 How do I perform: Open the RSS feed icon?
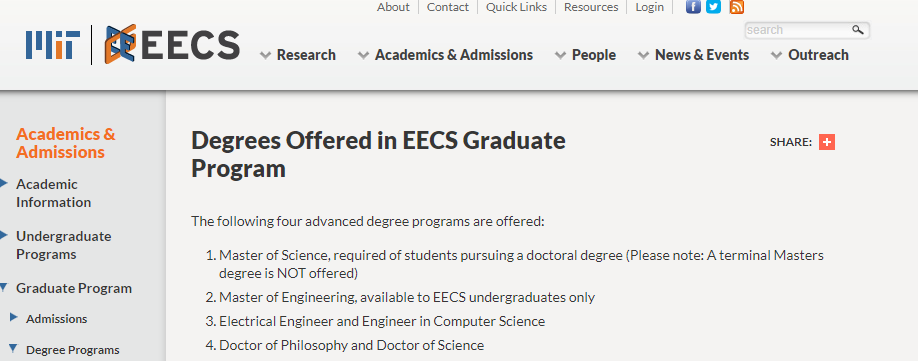click(737, 7)
